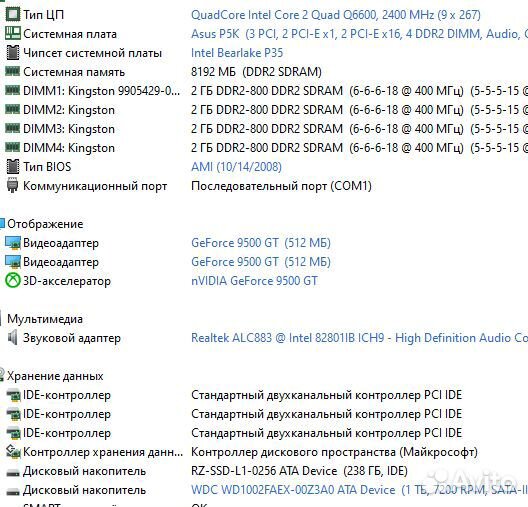
Task: Open the QuadCore Intel Core 2 Quad Q6600 link
Action: (336, 15)
